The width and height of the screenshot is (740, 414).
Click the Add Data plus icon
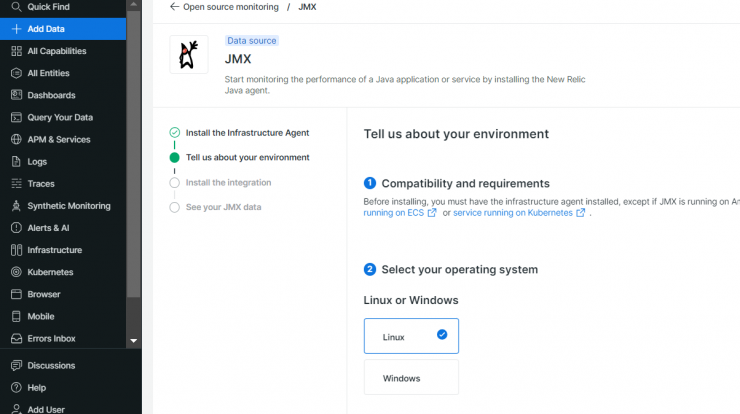point(16,29)
